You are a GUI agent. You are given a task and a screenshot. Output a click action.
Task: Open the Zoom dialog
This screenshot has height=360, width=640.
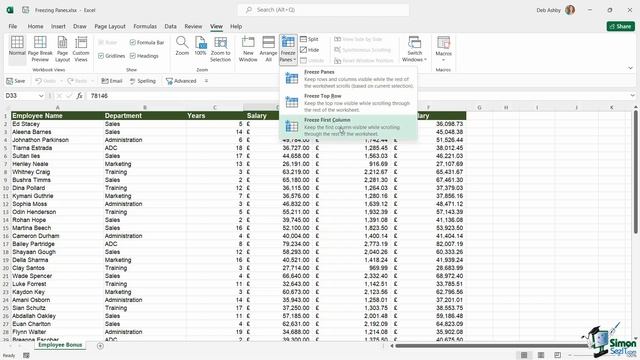coord(182,46)
